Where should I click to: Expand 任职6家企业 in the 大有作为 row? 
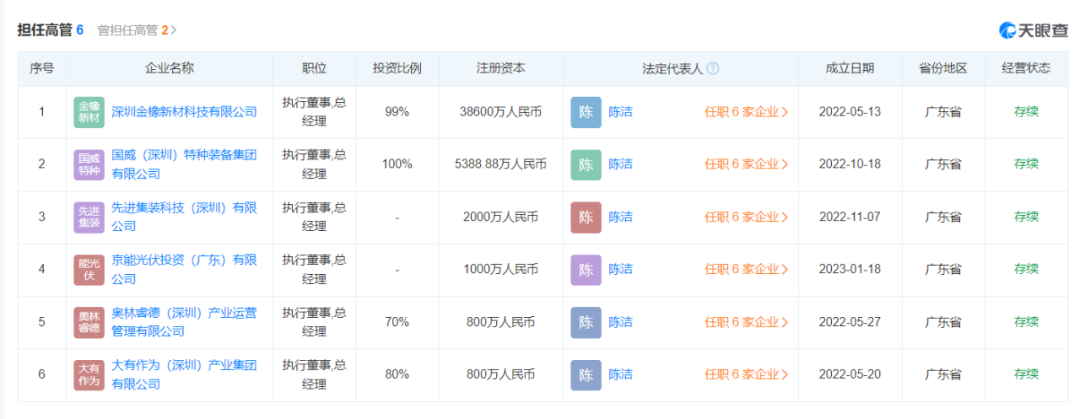pos(746,374)
